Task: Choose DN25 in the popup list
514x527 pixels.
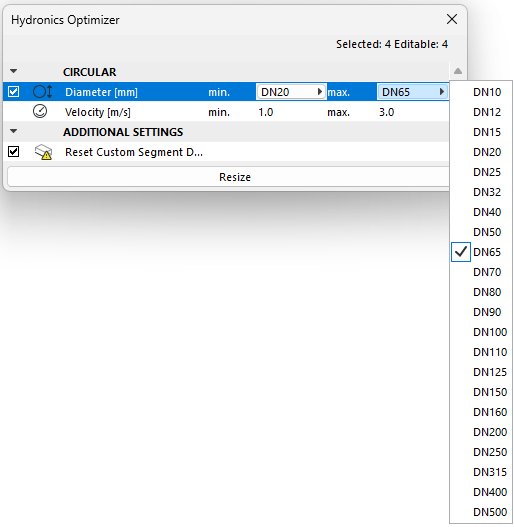Action: (481, 172)
